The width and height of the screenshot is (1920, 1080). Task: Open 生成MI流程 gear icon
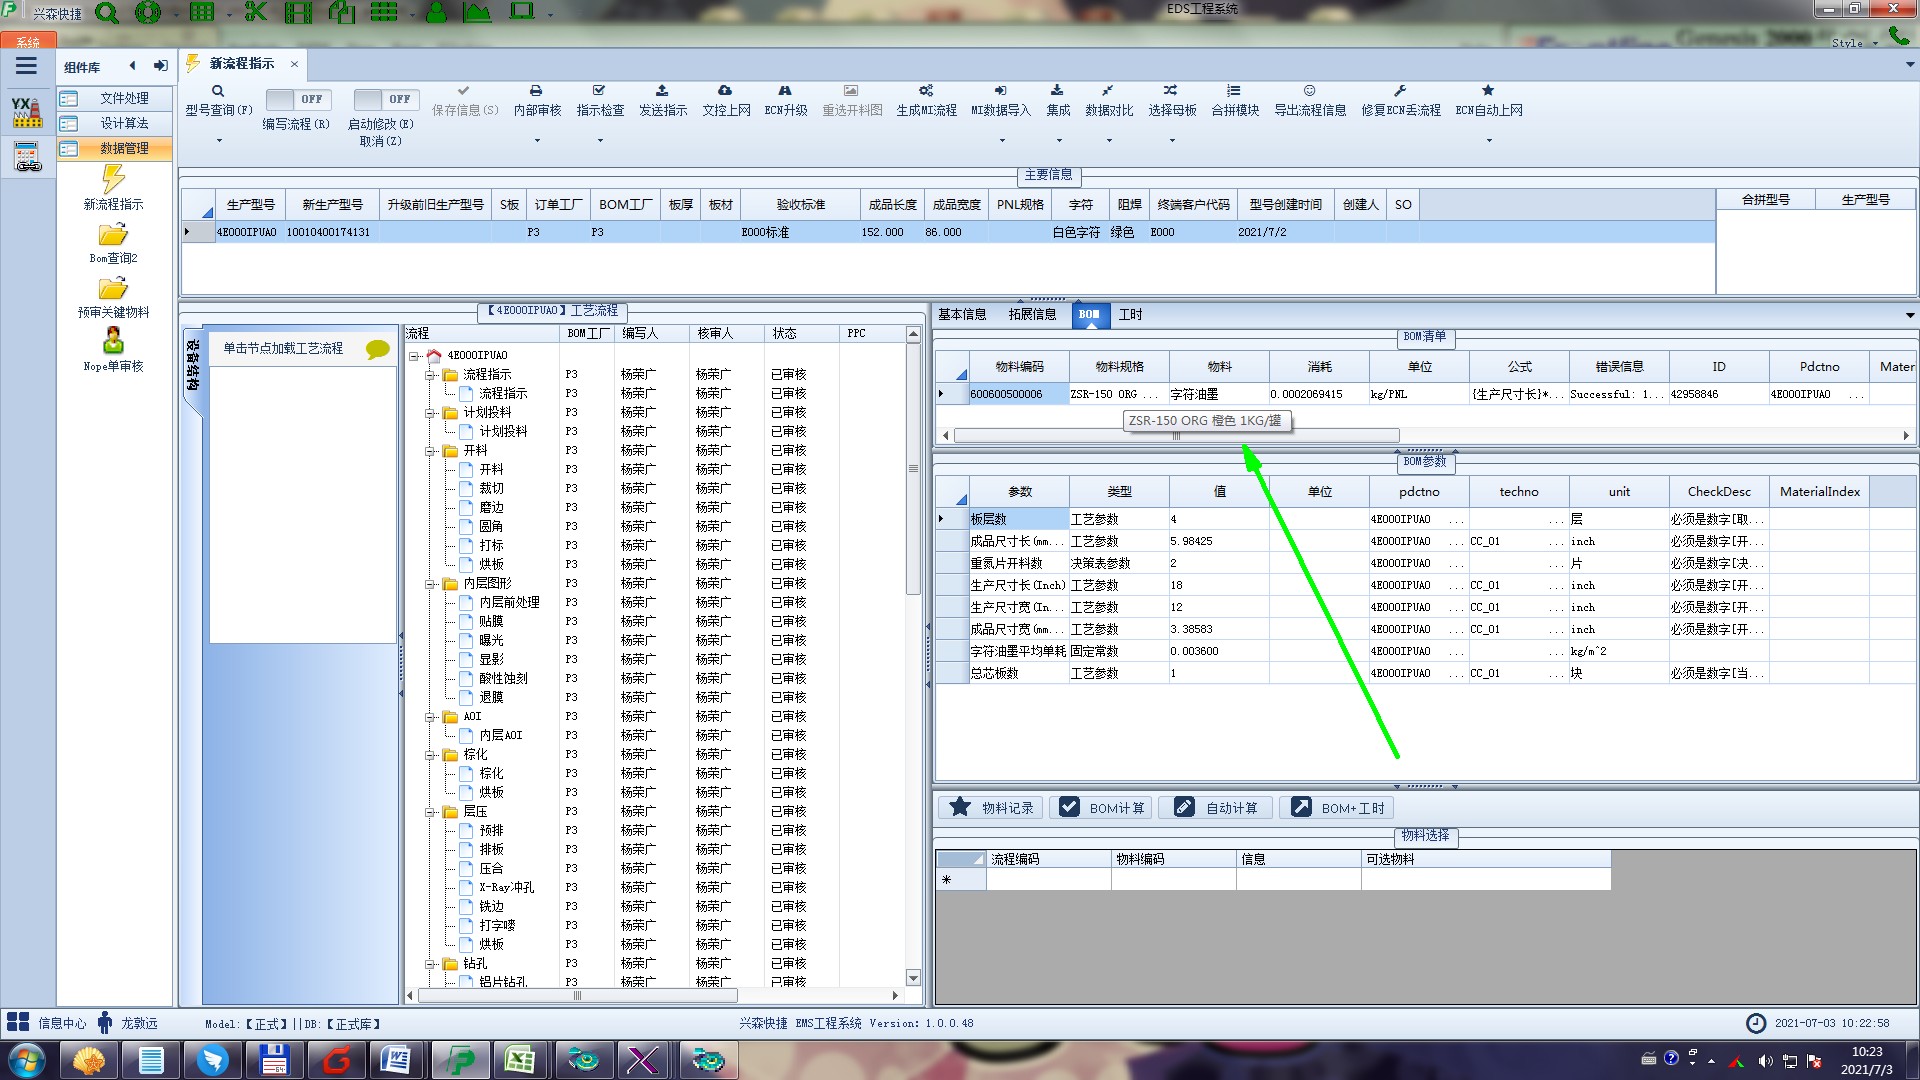(926, 91)
